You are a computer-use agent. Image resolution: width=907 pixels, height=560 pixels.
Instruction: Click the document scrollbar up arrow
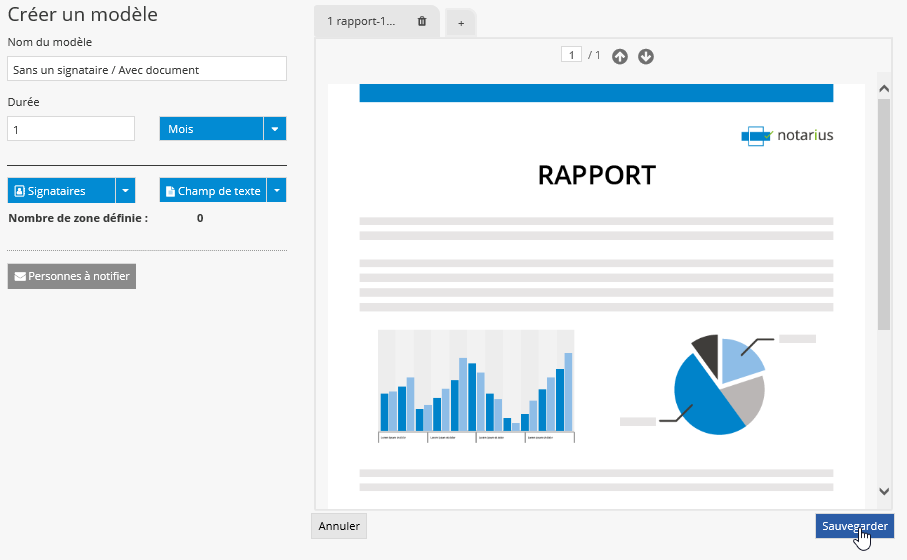(x=884, y=89)
